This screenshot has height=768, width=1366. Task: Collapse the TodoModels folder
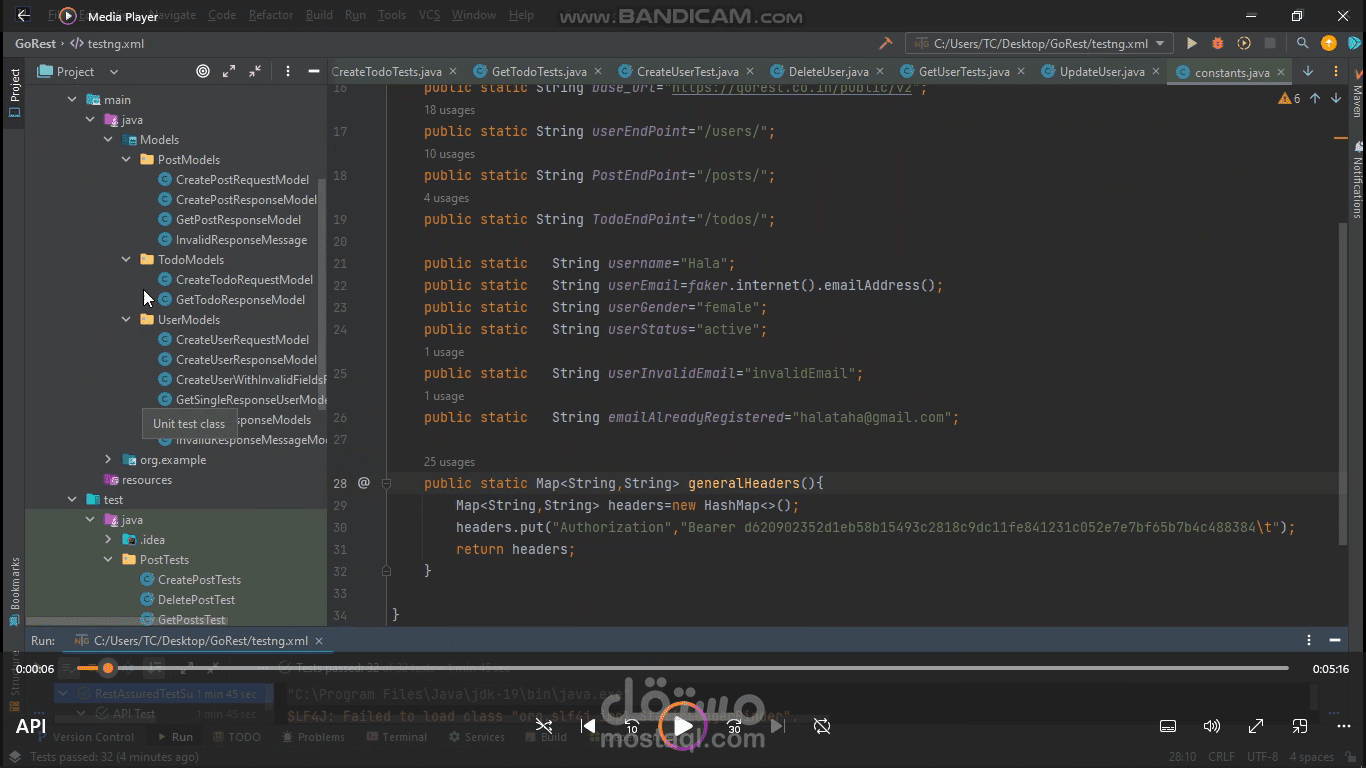tap(126, 260)
